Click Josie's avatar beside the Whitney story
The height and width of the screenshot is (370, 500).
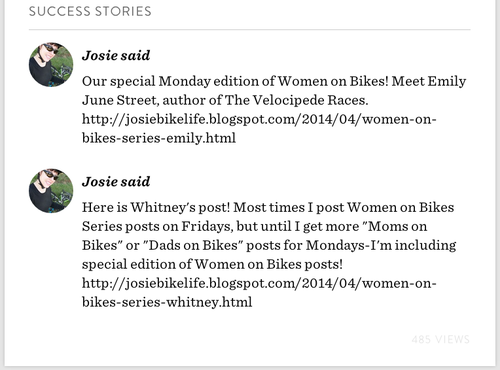(51, 191)
